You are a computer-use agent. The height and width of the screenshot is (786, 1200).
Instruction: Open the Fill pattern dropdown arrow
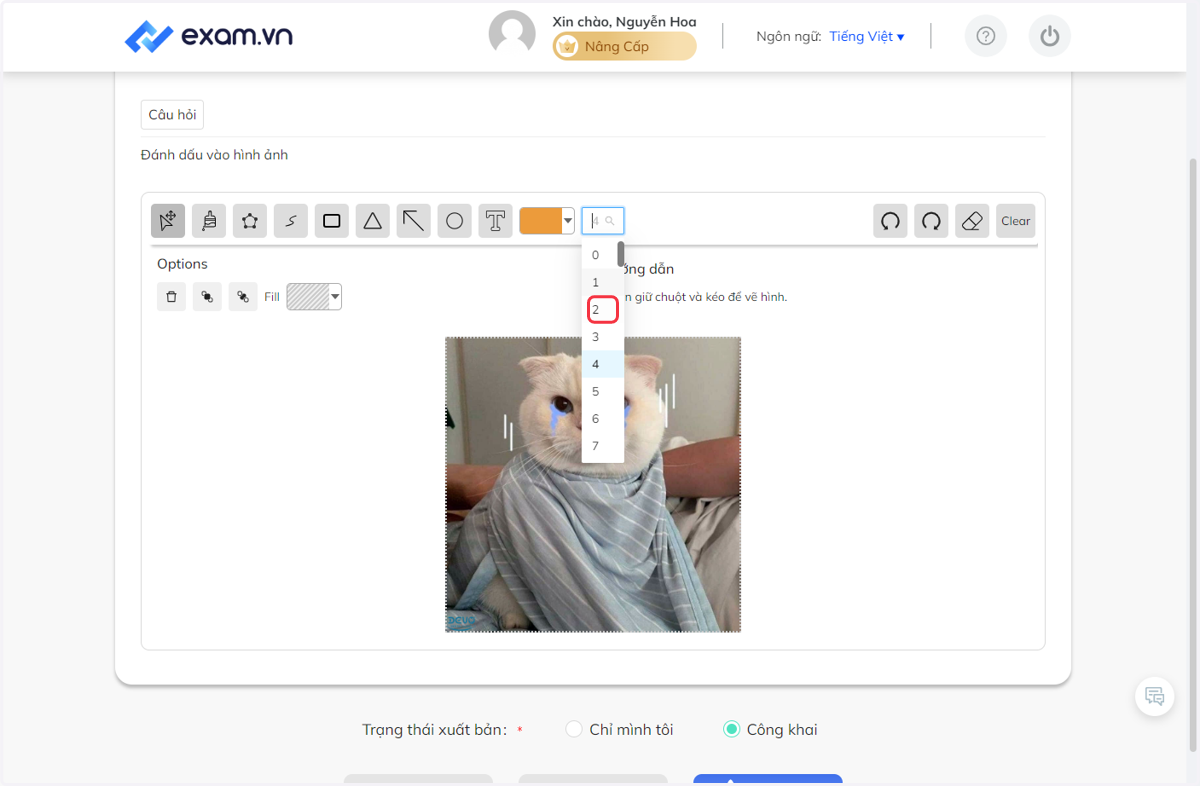[x=336, y=297]
